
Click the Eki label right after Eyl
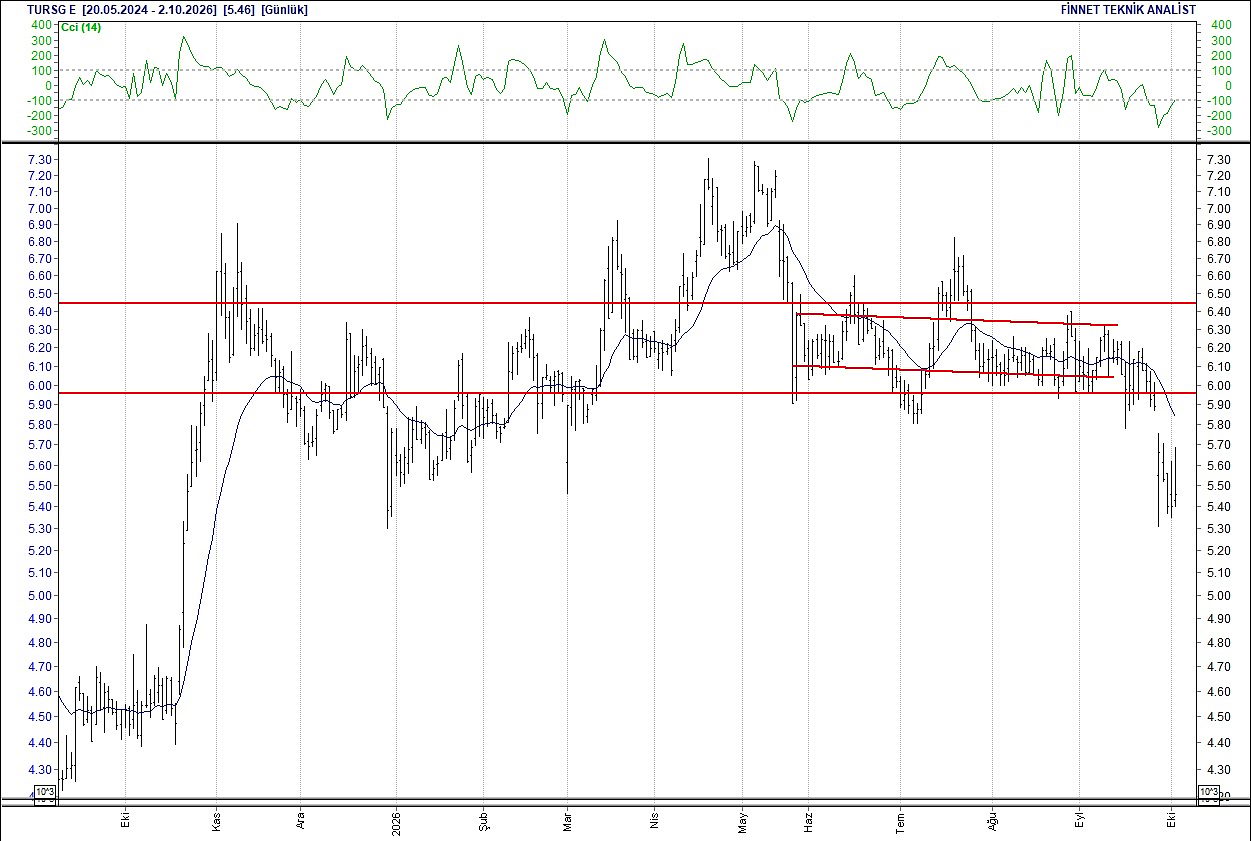pos(1172,820)
